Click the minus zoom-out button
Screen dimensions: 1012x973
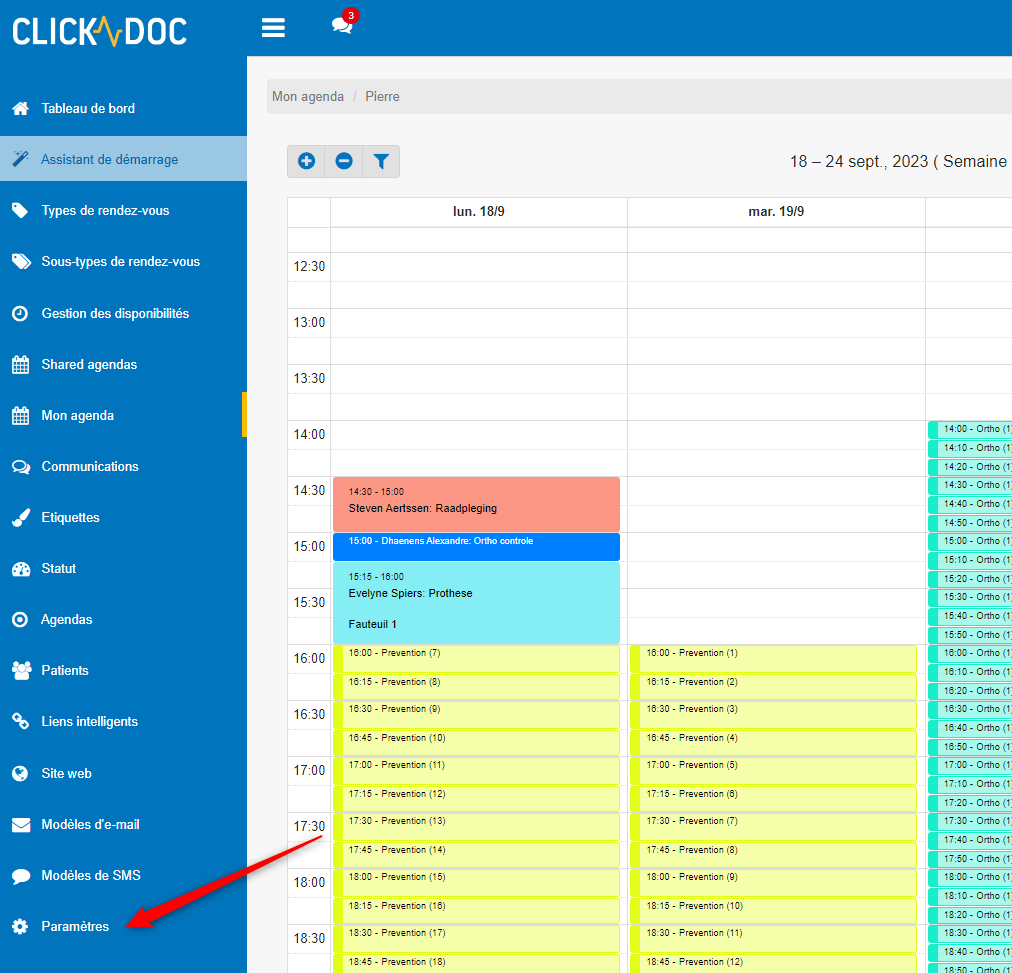[x=344, y=161]
